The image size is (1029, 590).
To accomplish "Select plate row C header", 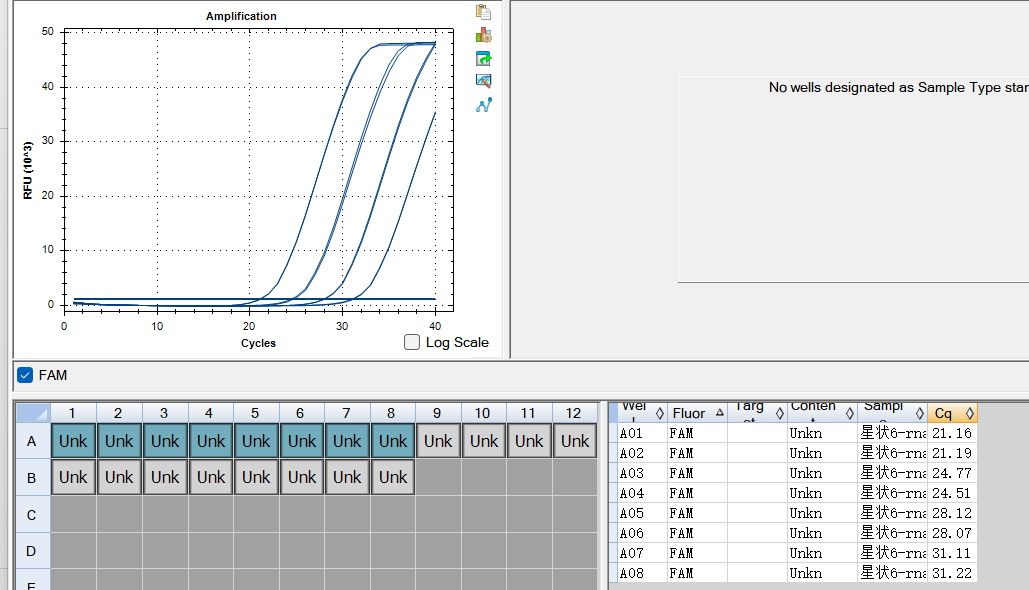I will (x=32, y=515).
